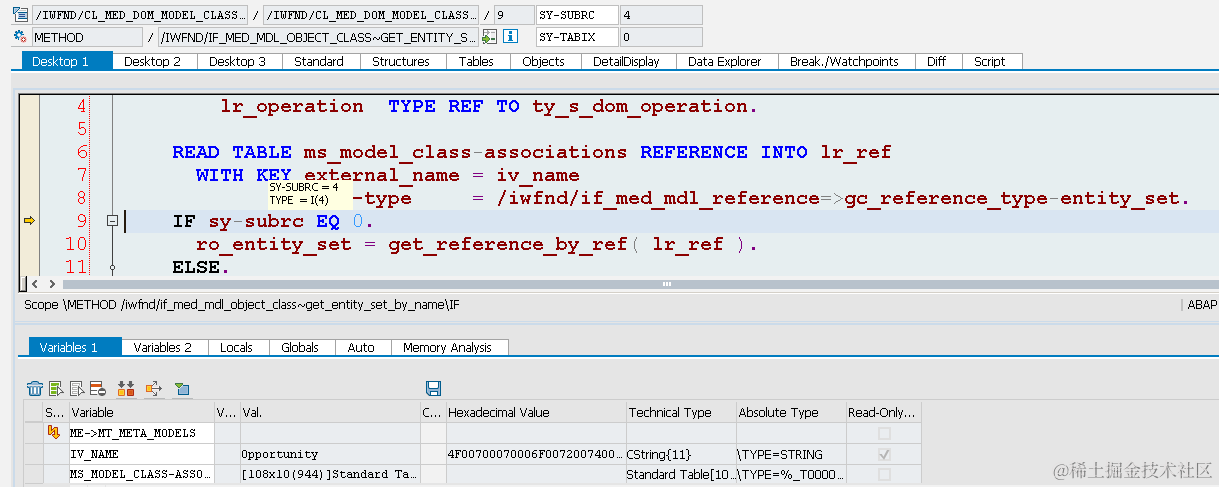Open the Tables tab

[476, 61]
